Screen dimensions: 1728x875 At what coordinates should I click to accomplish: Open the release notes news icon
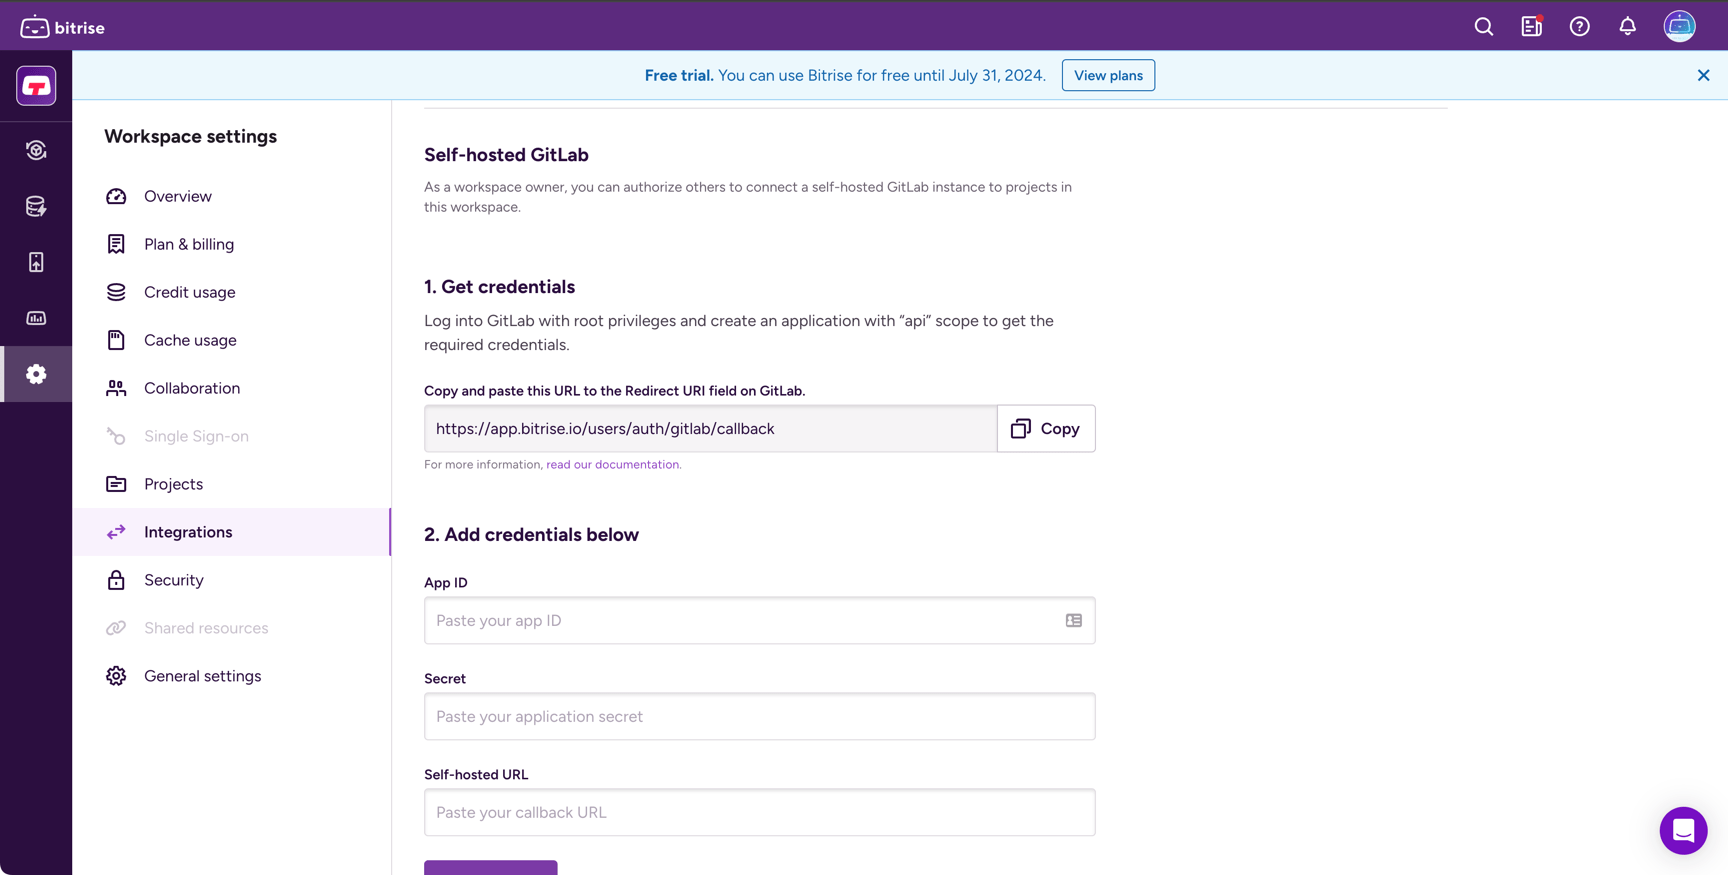(1532, 27)
